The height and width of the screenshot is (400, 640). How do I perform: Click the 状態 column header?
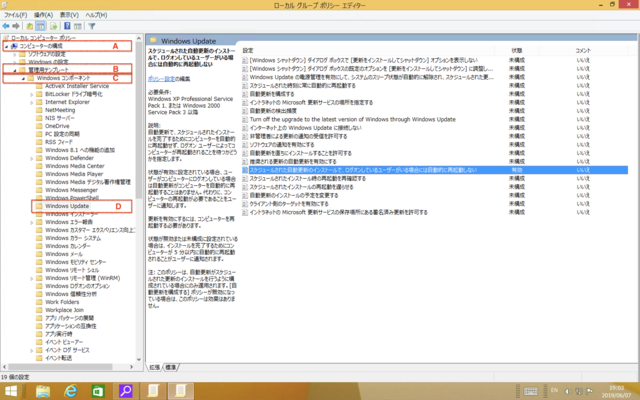(518, 50)
